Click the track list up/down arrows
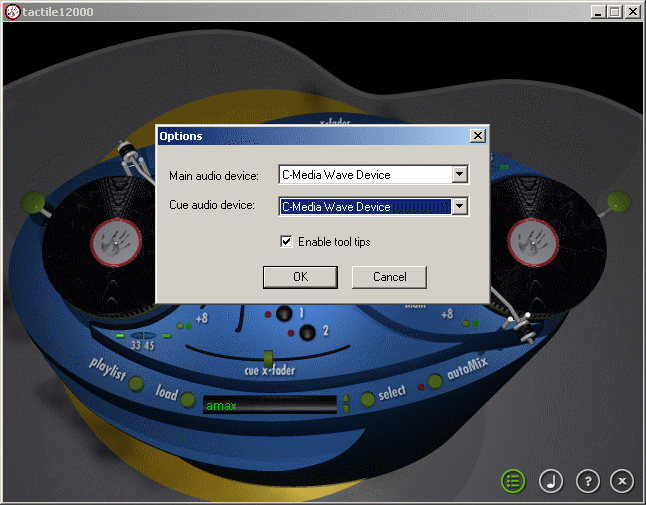 (346, 403)
